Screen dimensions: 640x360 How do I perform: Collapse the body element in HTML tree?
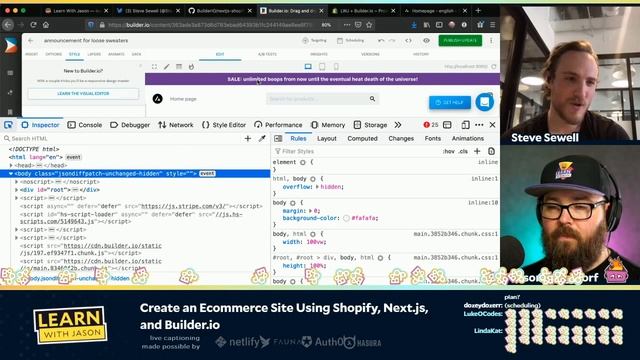(11, 173)
